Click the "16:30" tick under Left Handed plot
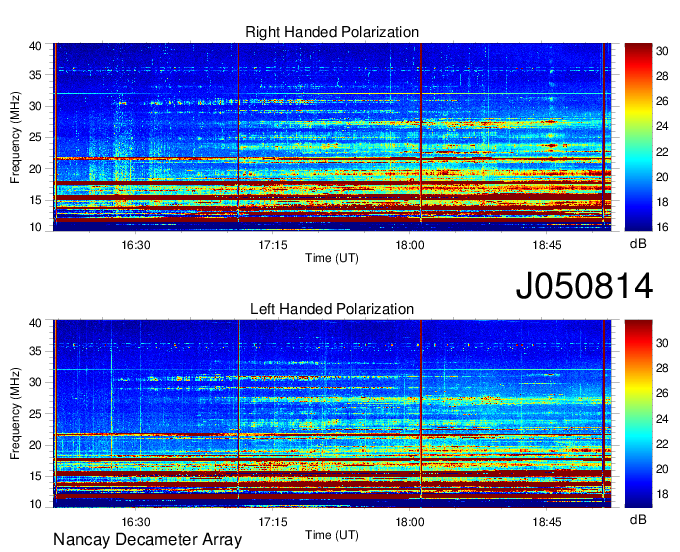 pyautogui.click(x=136, y=522)
